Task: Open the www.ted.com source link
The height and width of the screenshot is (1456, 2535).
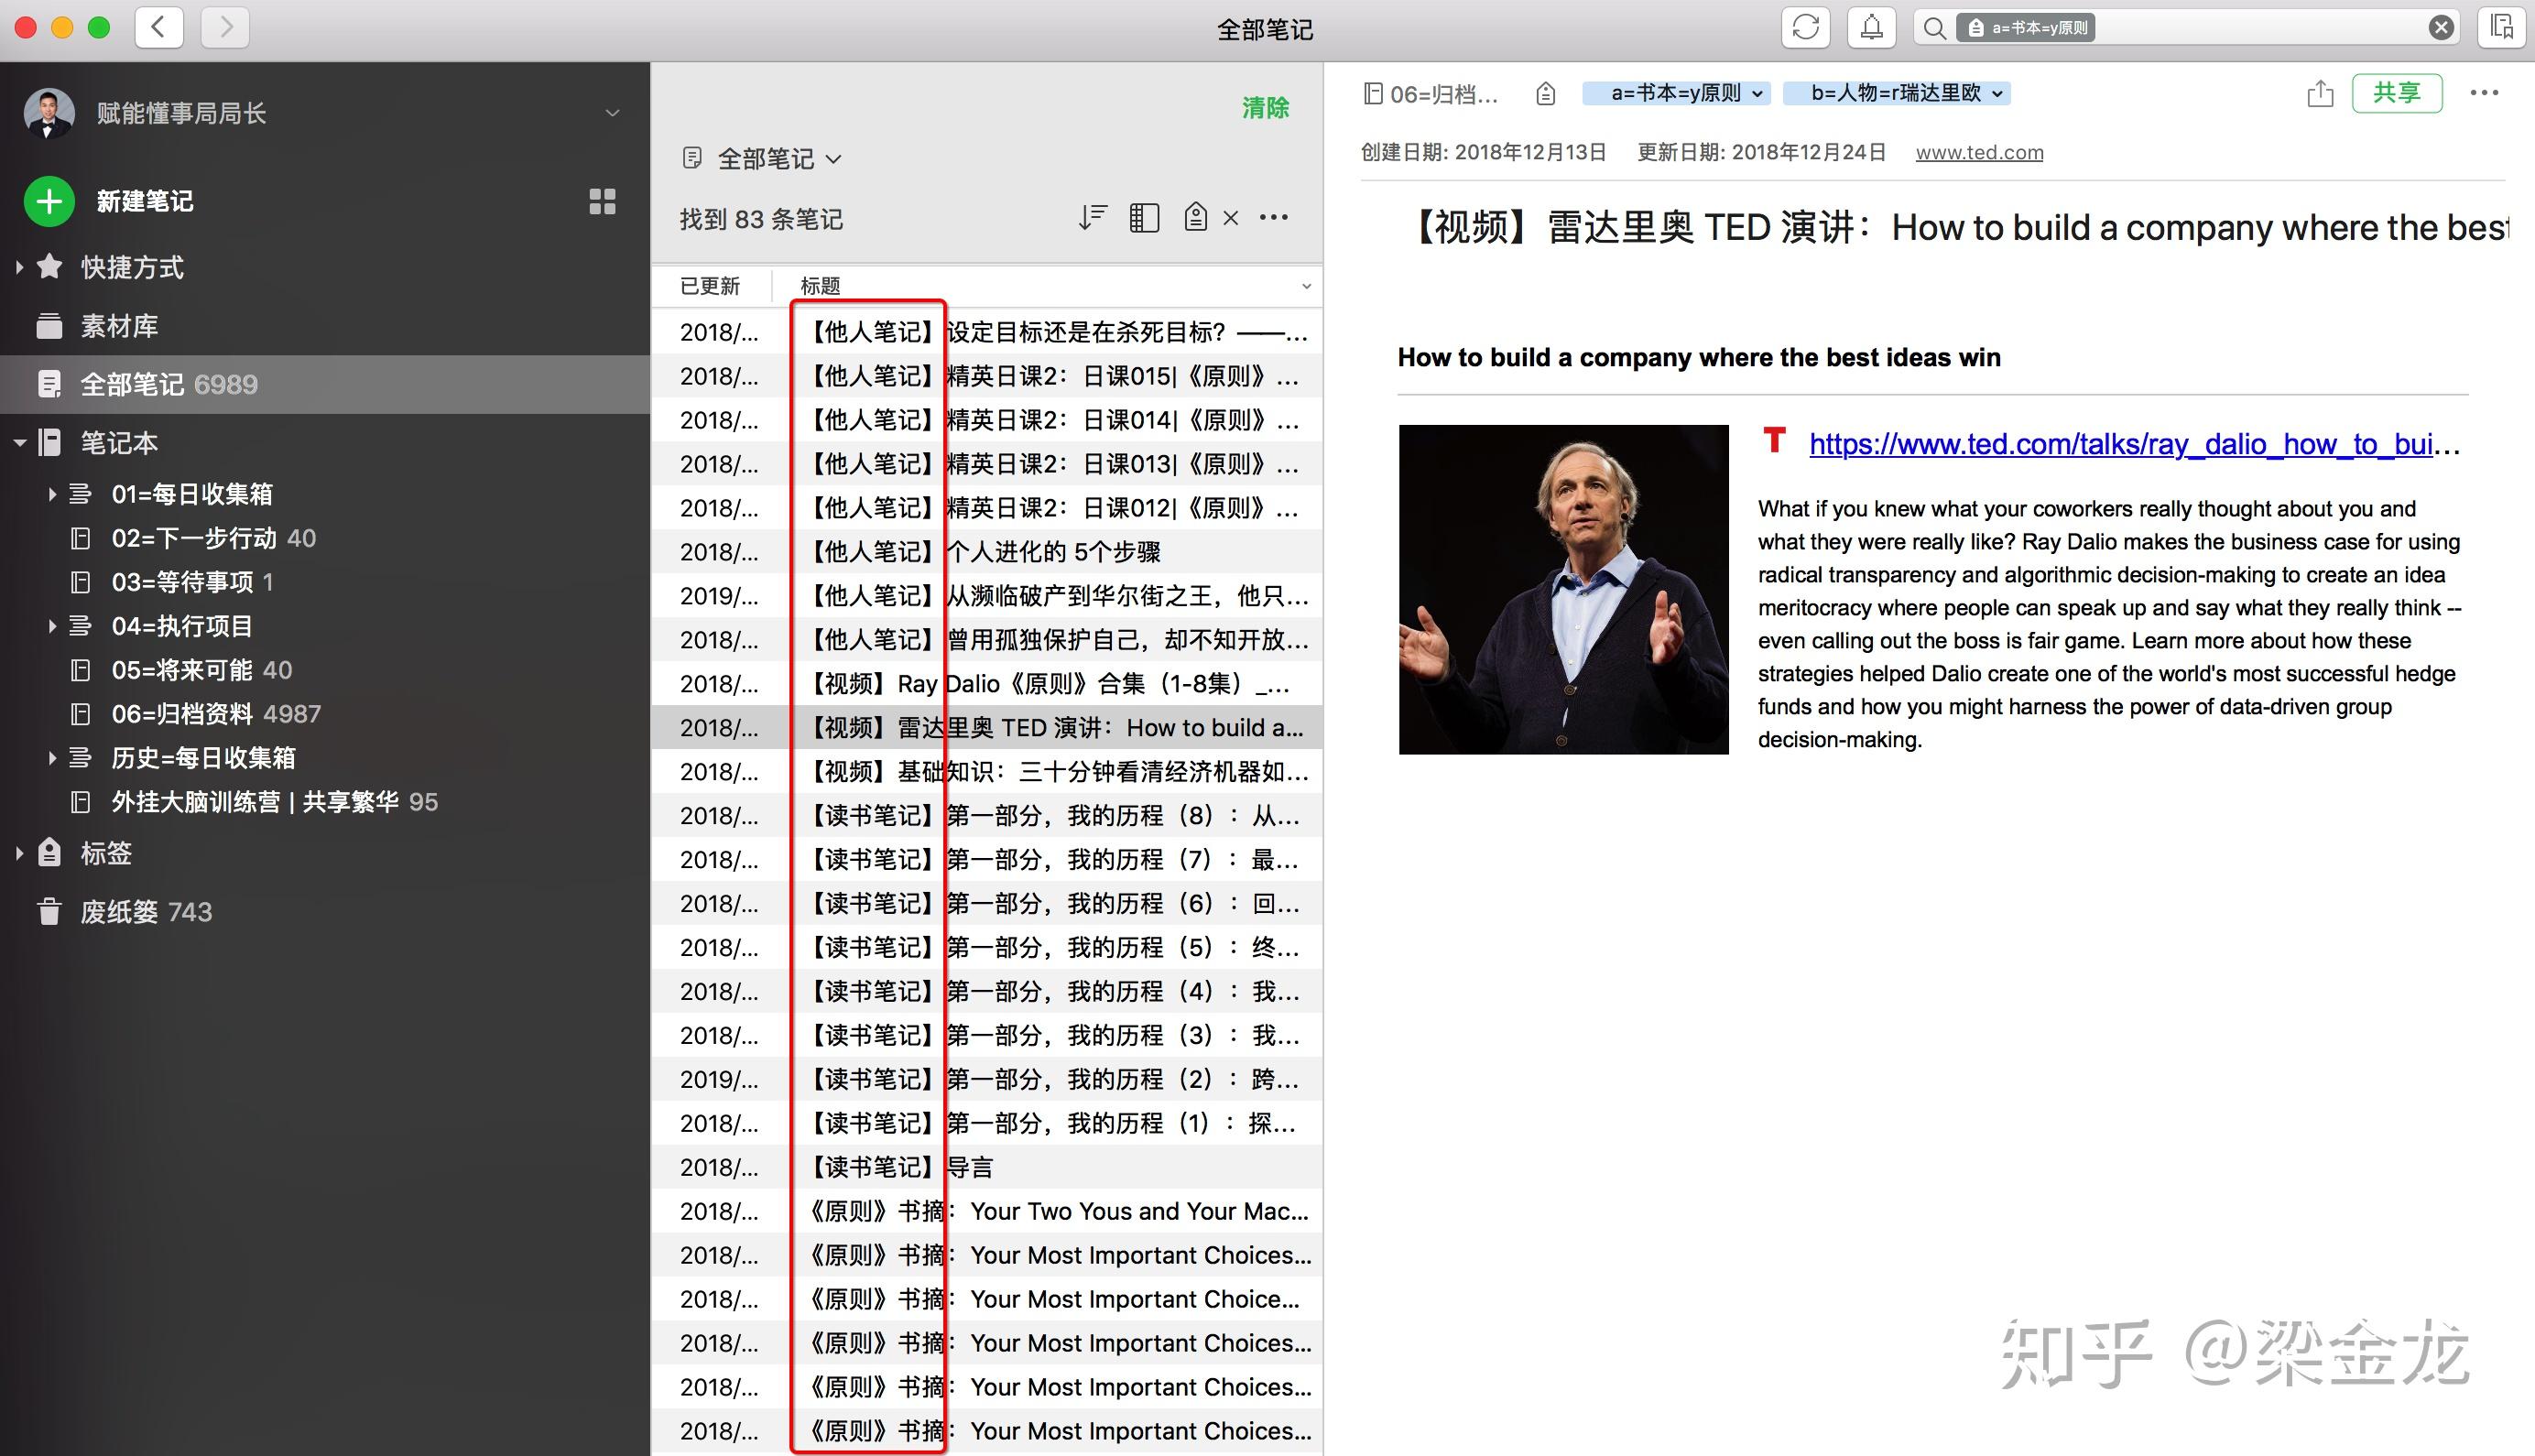Action: click(1979, 153)
